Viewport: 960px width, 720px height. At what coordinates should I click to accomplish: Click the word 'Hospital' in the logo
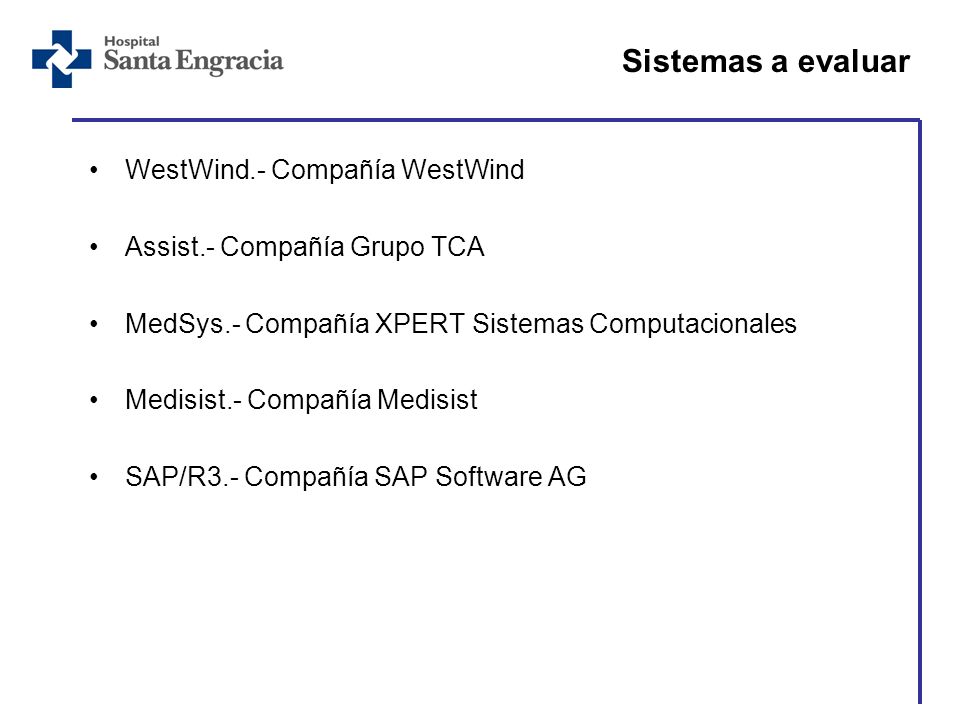point(132,42)
